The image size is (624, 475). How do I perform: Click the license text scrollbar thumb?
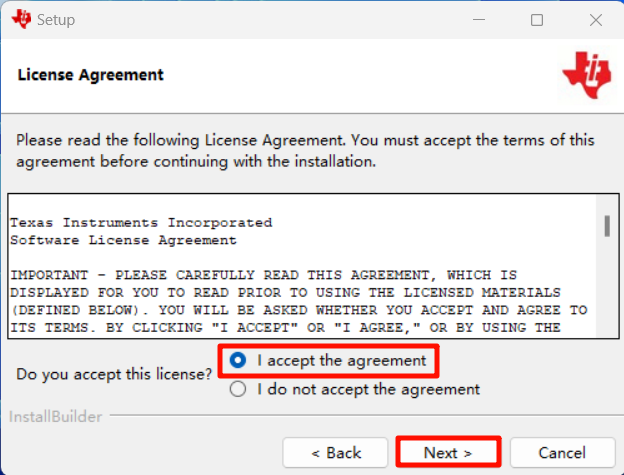pos(607,225)
